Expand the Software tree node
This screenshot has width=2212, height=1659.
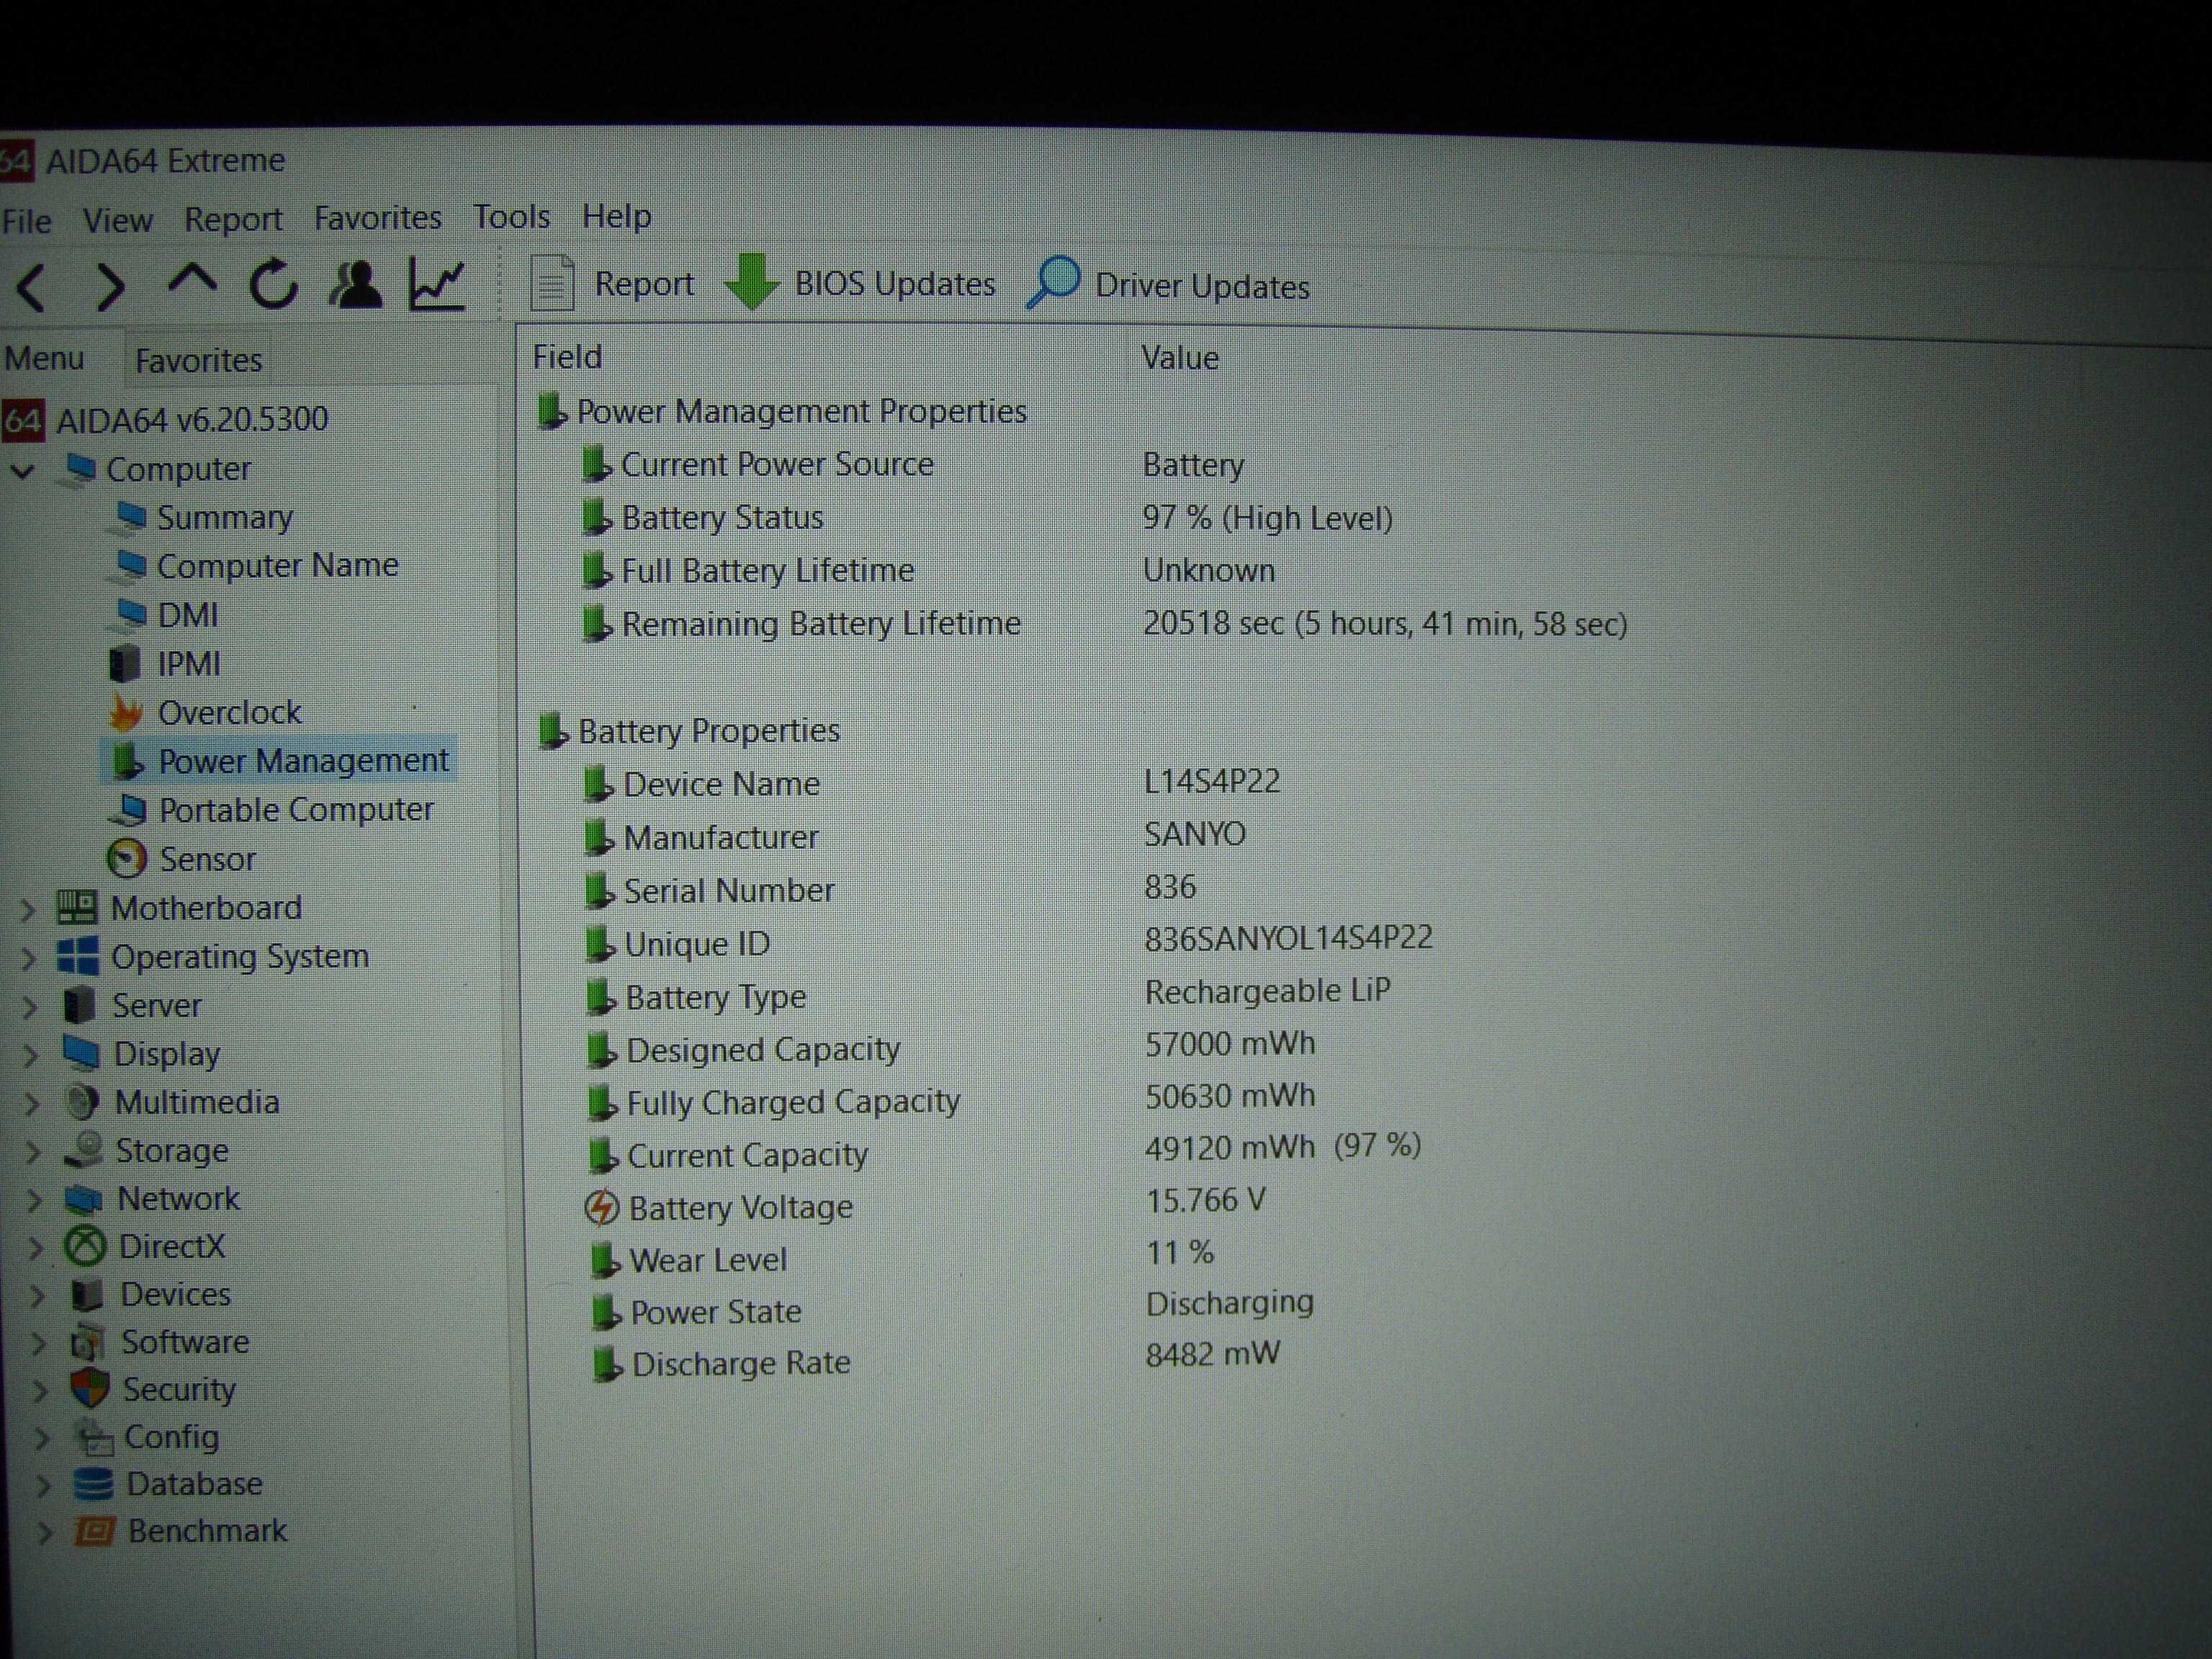coord(38,1343)
